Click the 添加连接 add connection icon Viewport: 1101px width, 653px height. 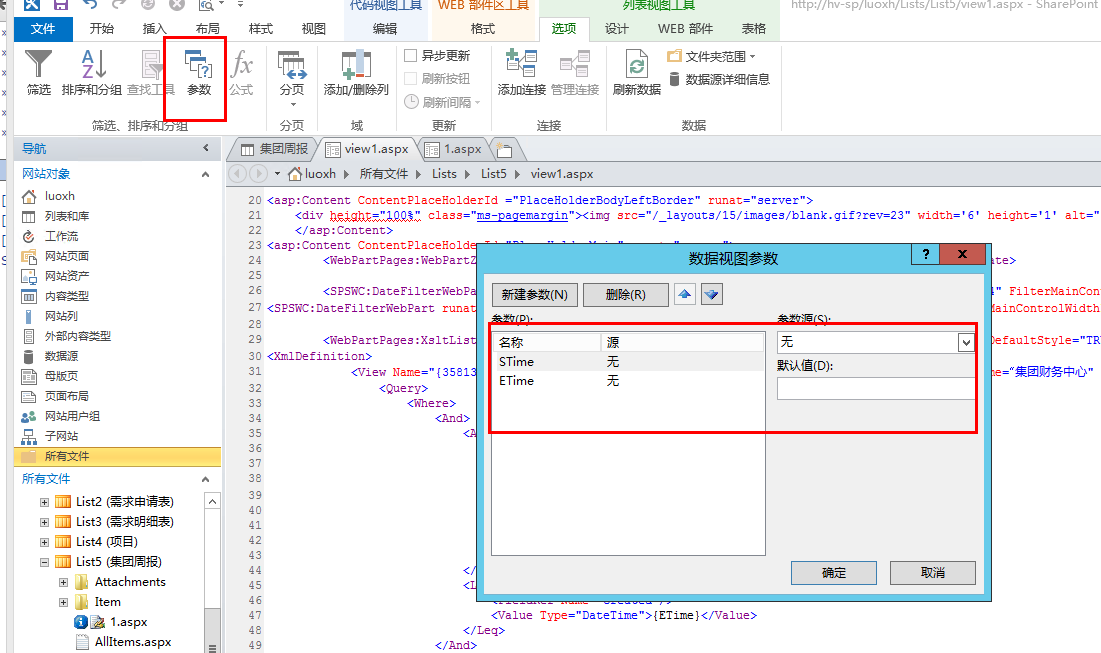point(521,67)
